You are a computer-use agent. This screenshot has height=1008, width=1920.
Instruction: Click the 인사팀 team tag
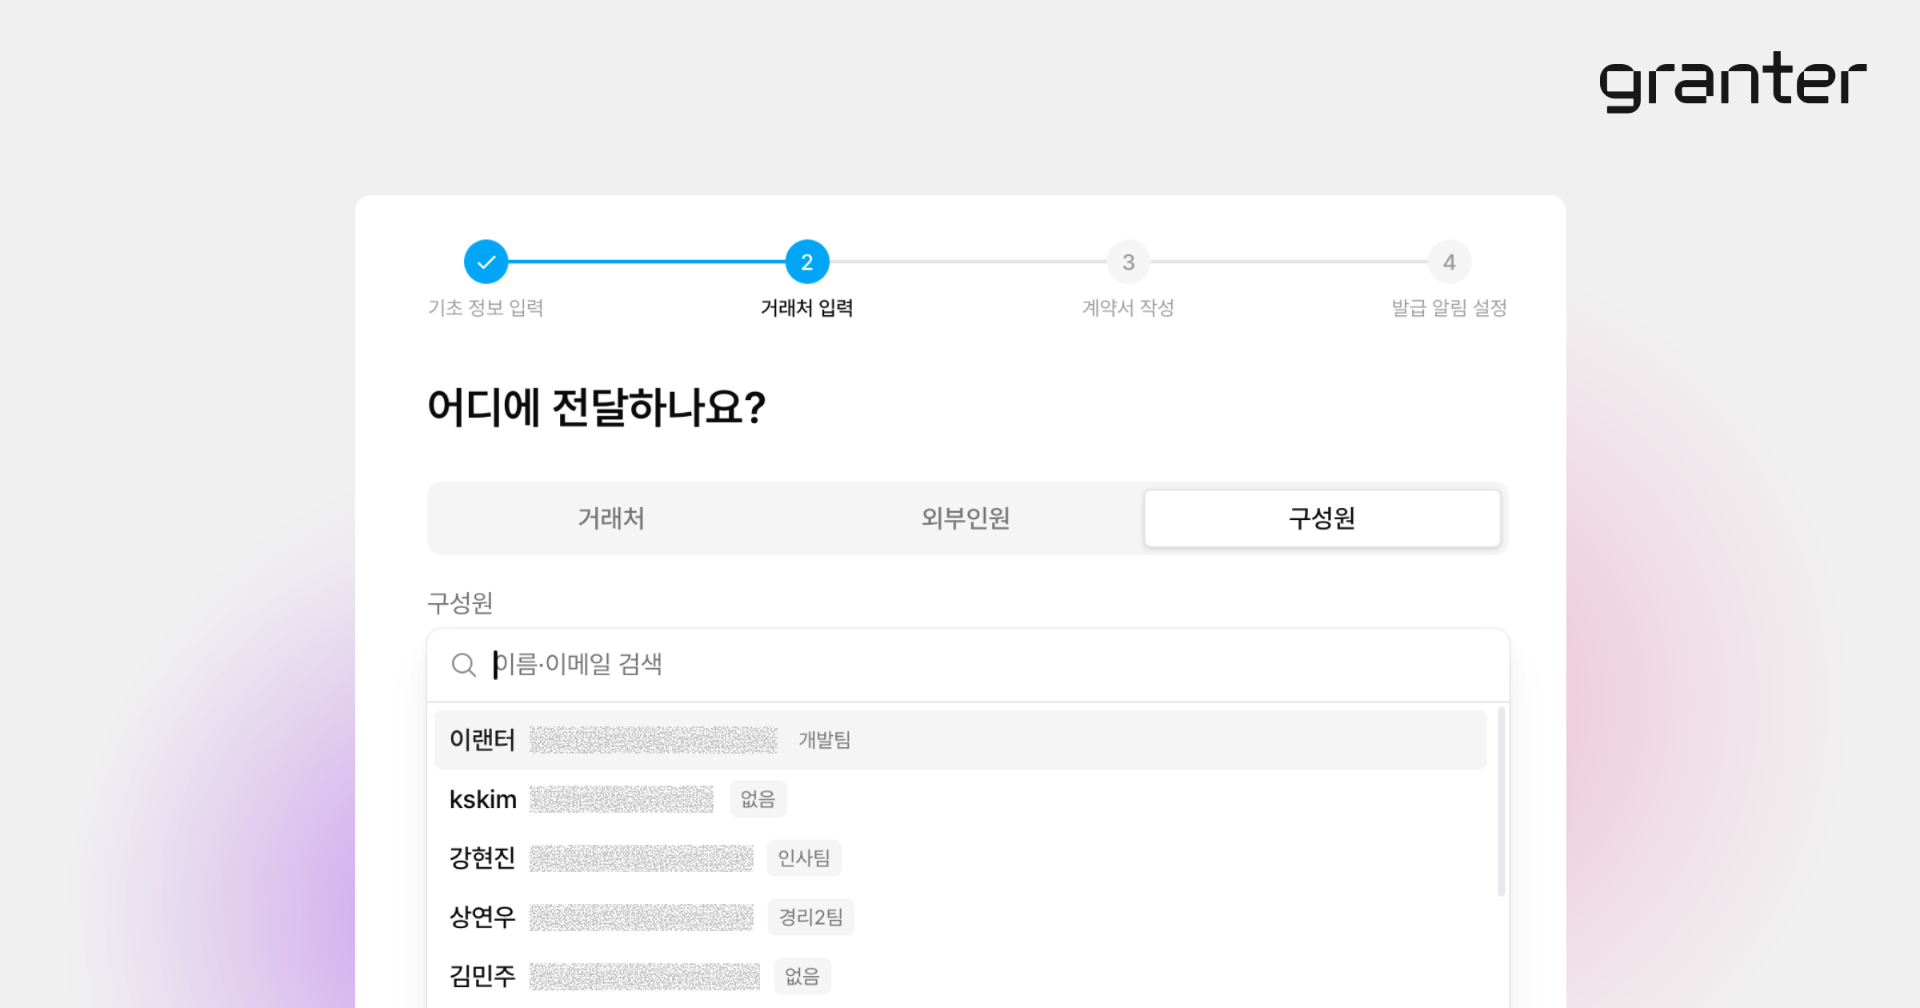tap(804, 858)
